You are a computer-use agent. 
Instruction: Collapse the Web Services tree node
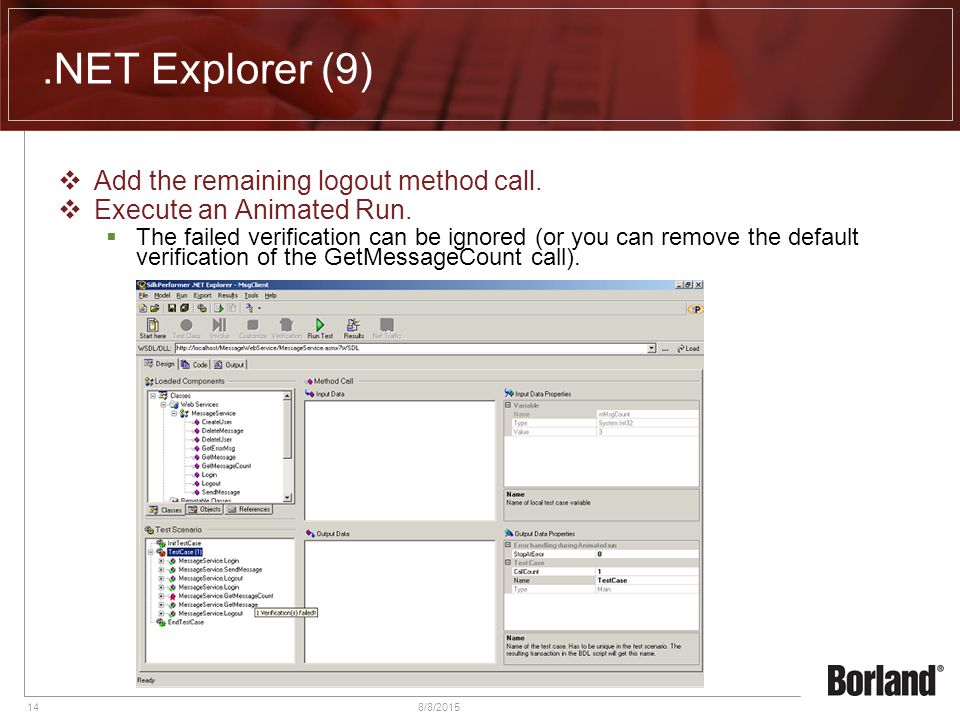pyautogui.click(x=163, y=405)
